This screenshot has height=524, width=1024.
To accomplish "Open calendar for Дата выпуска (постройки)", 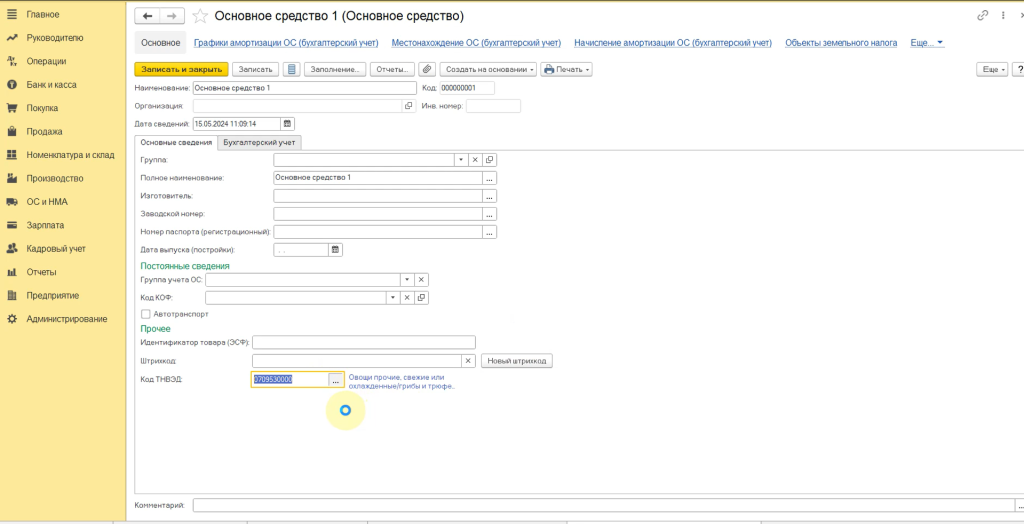I will coord(335,250).
